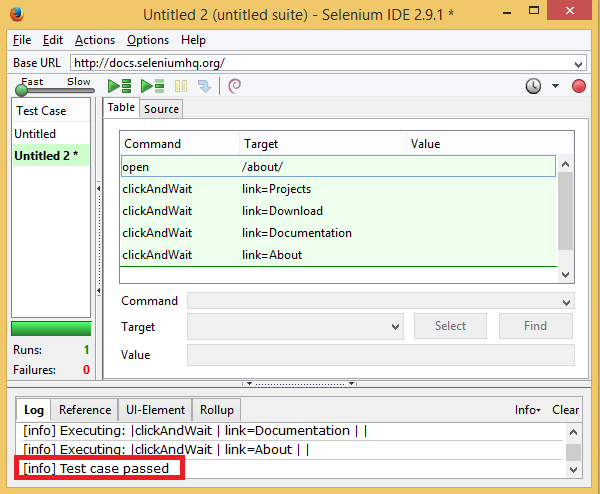
Task: Adjust the Fast-Slow speed slider
Action: 20,91
